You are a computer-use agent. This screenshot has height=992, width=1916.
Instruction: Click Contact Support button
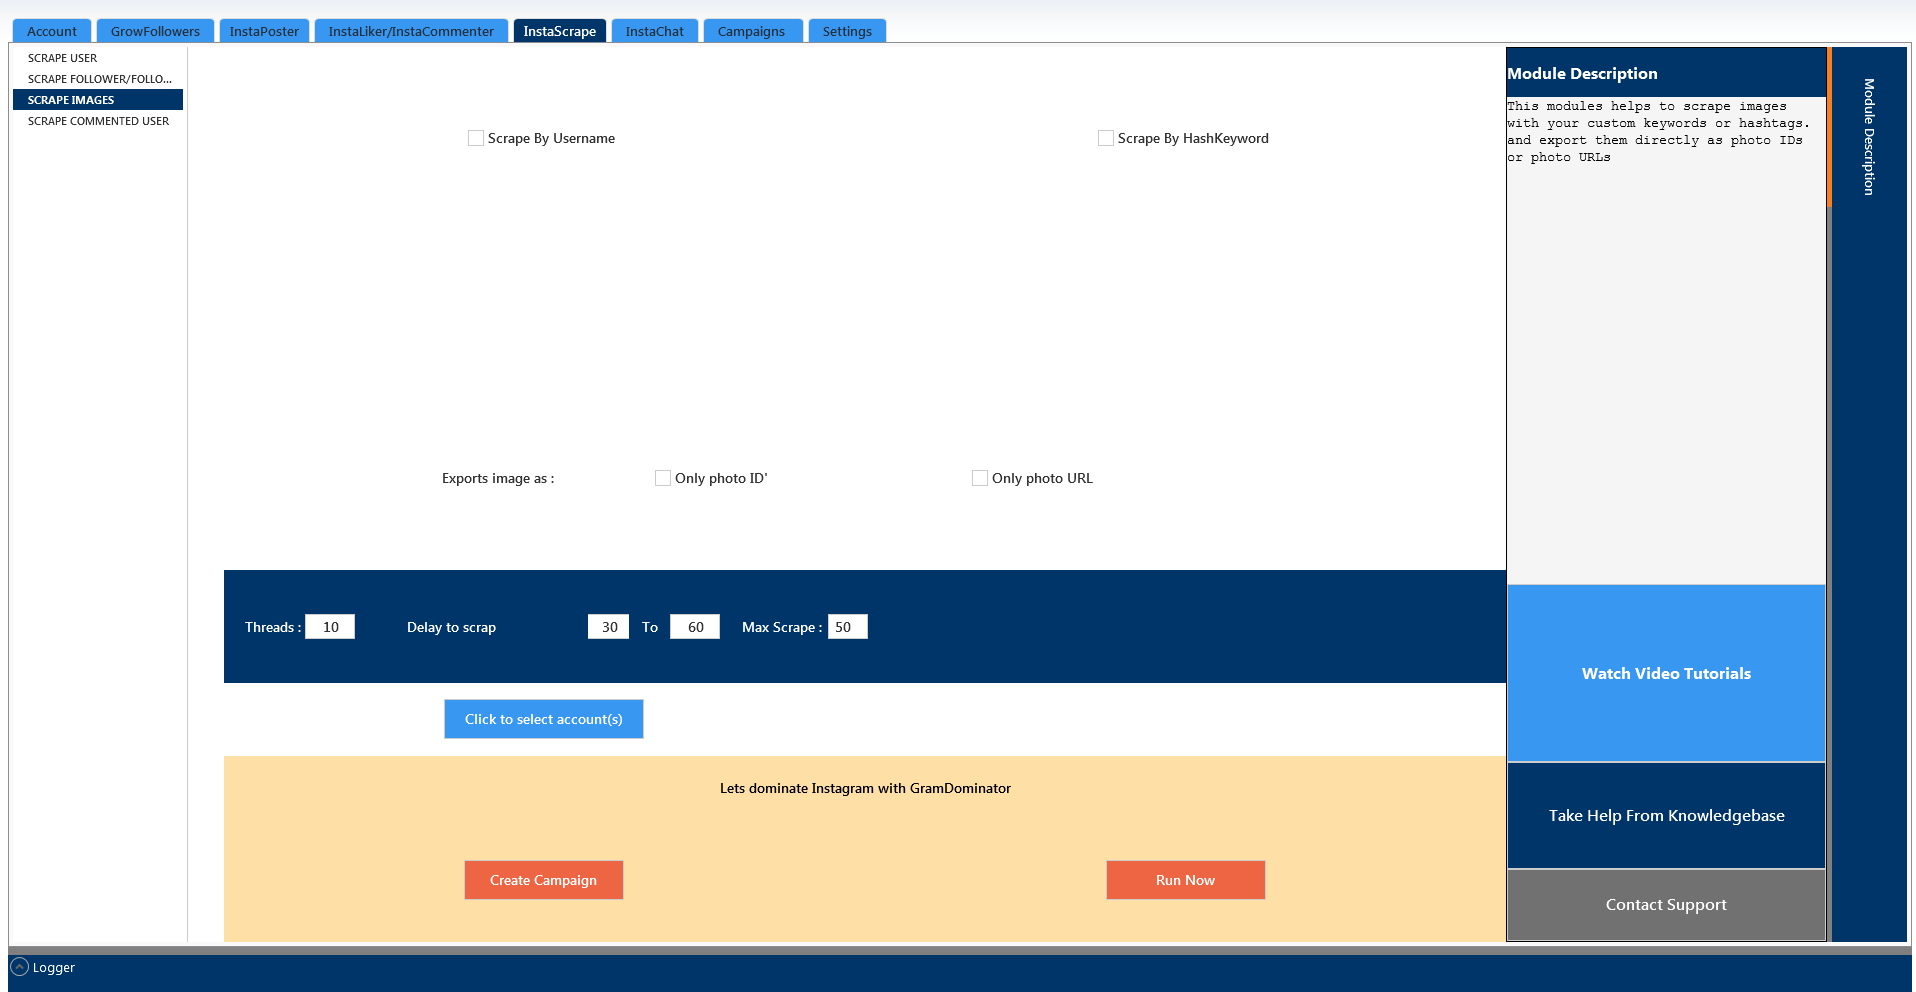[x=1666, y=904]
